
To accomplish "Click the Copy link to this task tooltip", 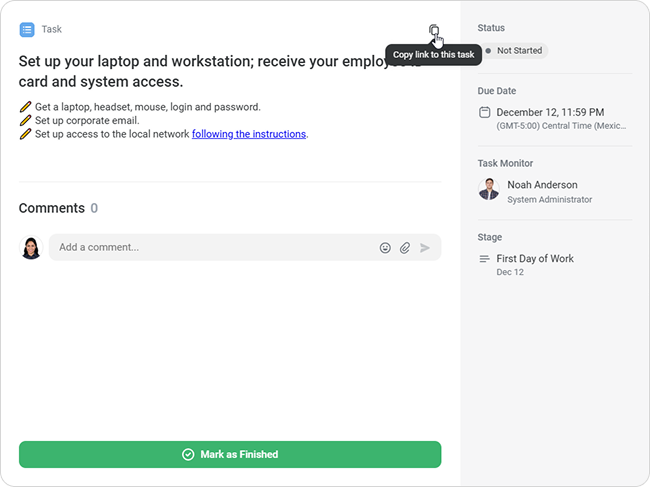I will click(433, 55).
